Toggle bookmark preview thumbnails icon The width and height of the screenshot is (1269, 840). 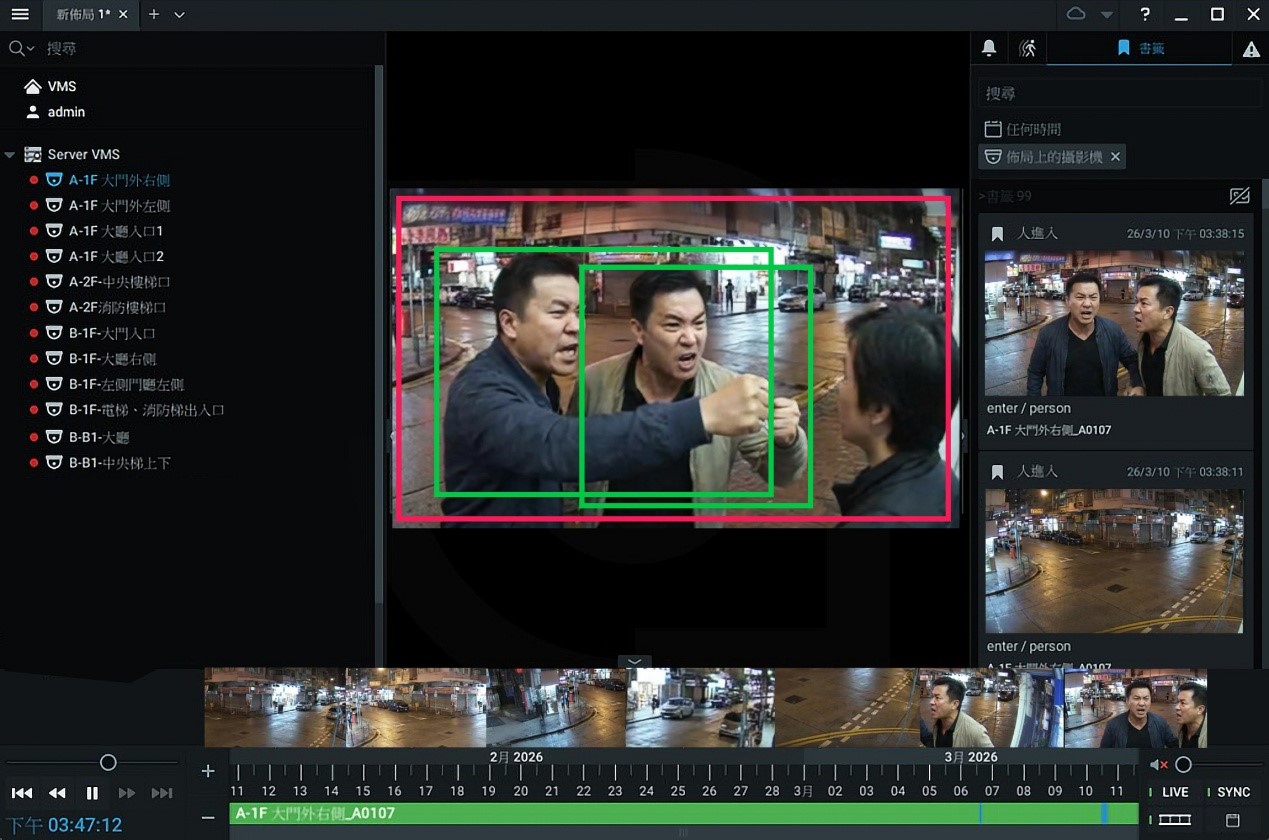pos(1239,196)
